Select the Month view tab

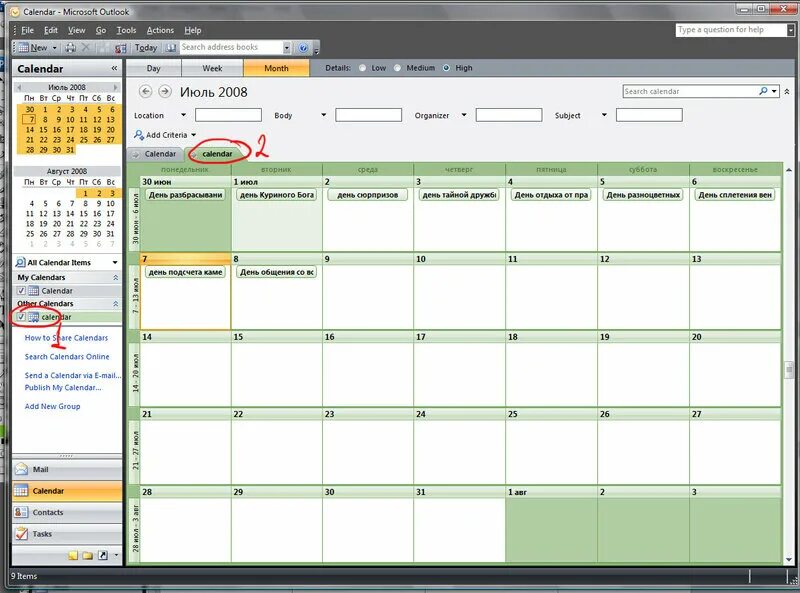click(276, 68)
